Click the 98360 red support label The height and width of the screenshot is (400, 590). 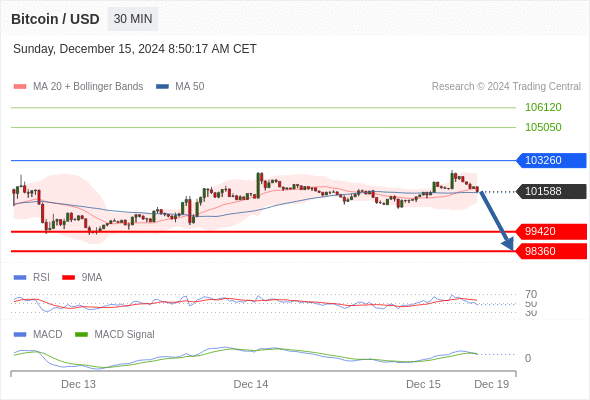tap(551, 251)
